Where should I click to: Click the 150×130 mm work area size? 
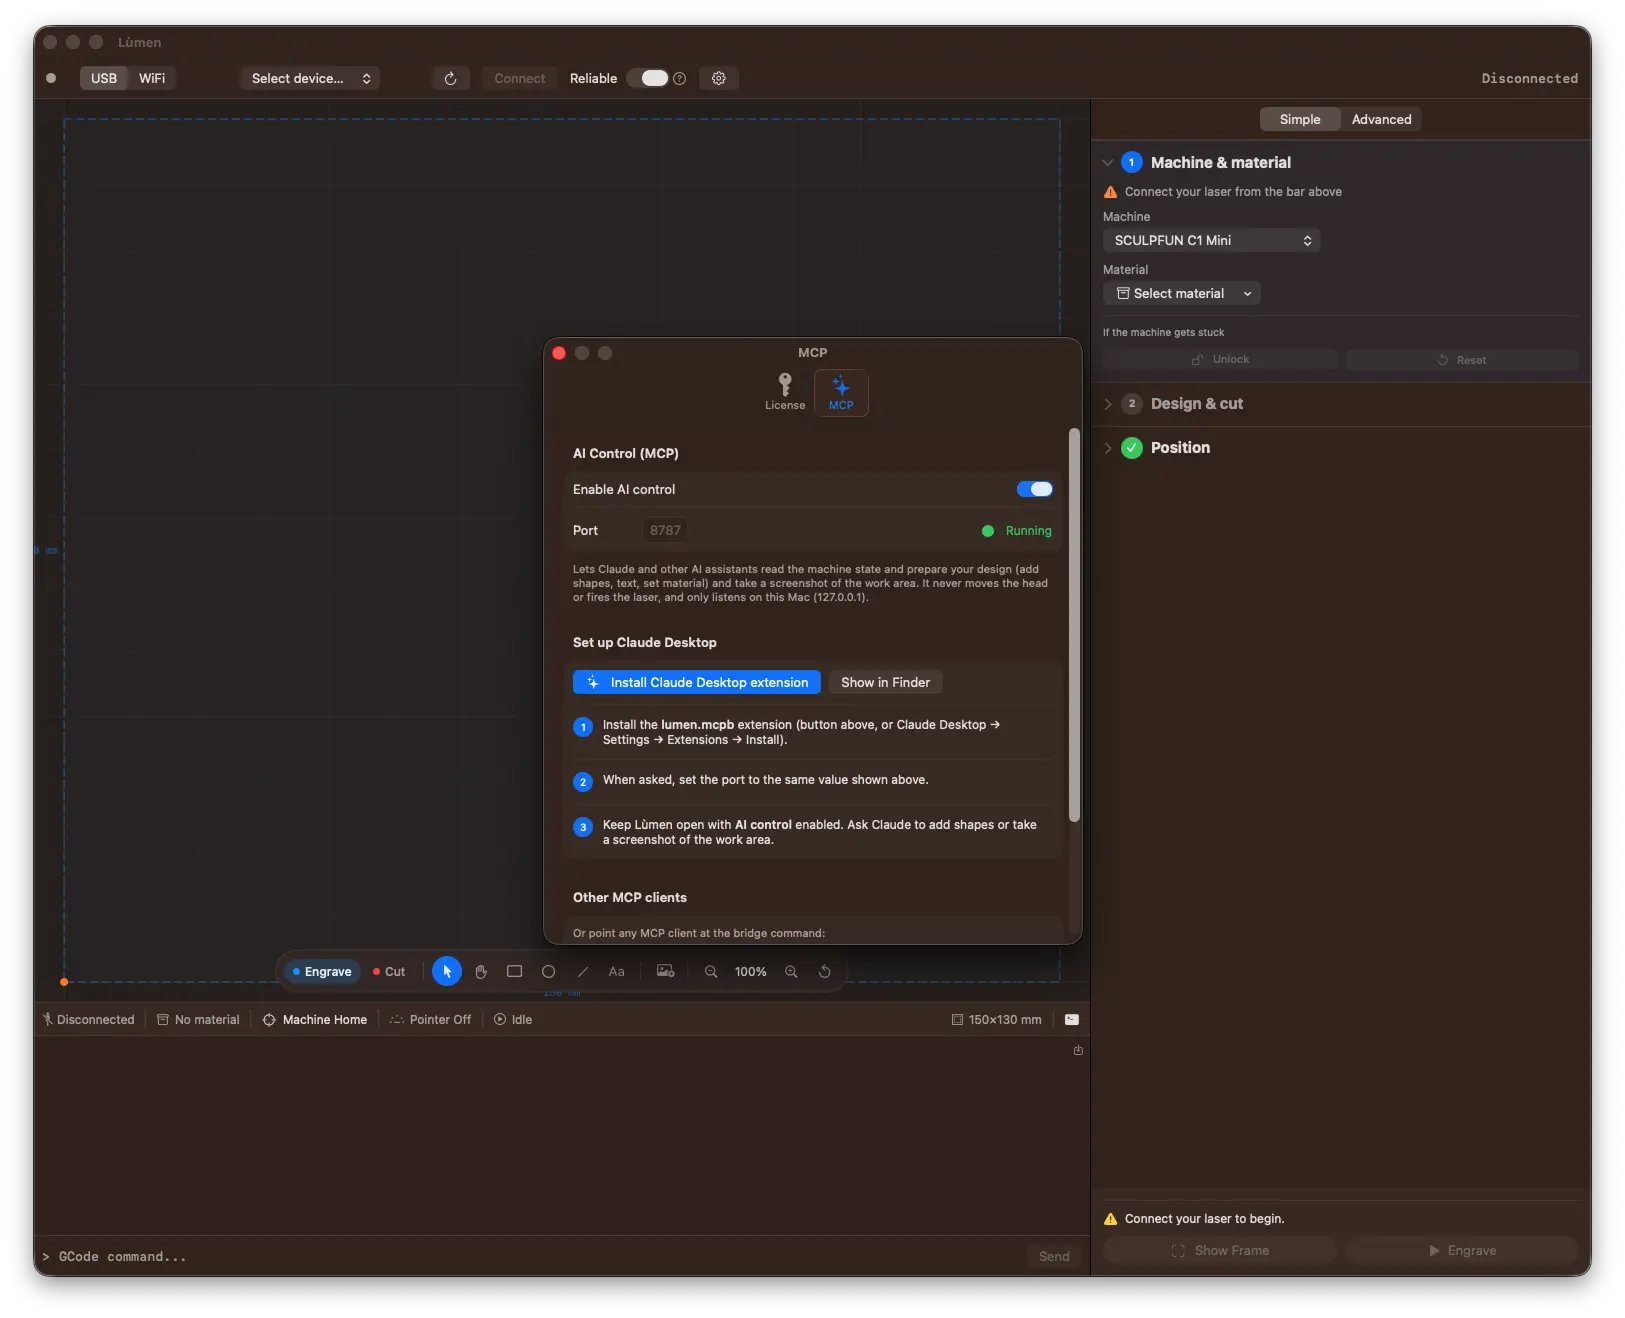click(997, 1019)
